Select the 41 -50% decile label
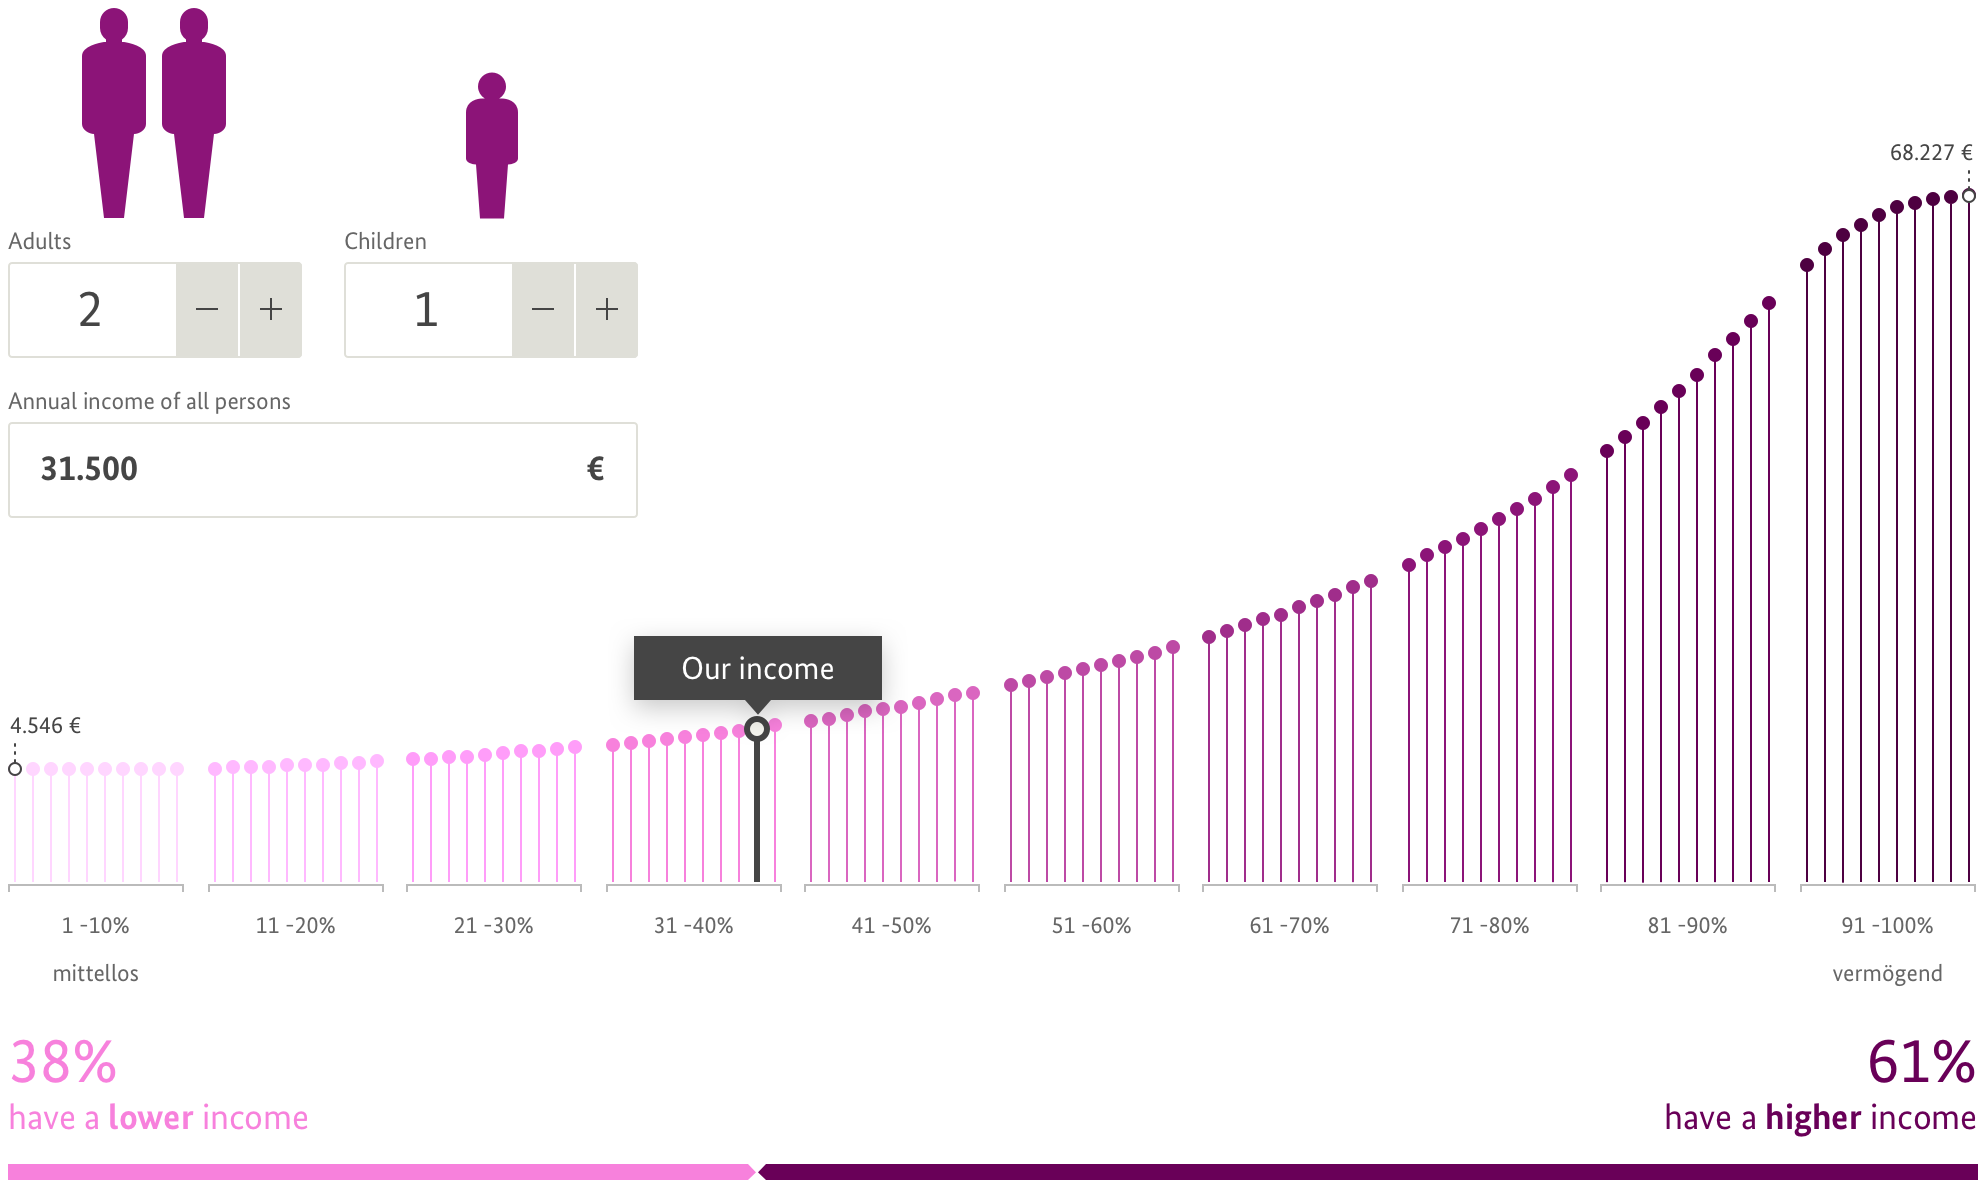Viewport: 1986px width, 1188px height. tap(892, 926)
